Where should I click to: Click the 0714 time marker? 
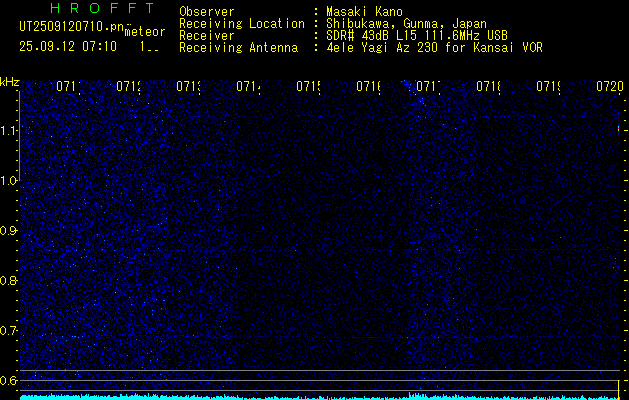click(248, 86)
